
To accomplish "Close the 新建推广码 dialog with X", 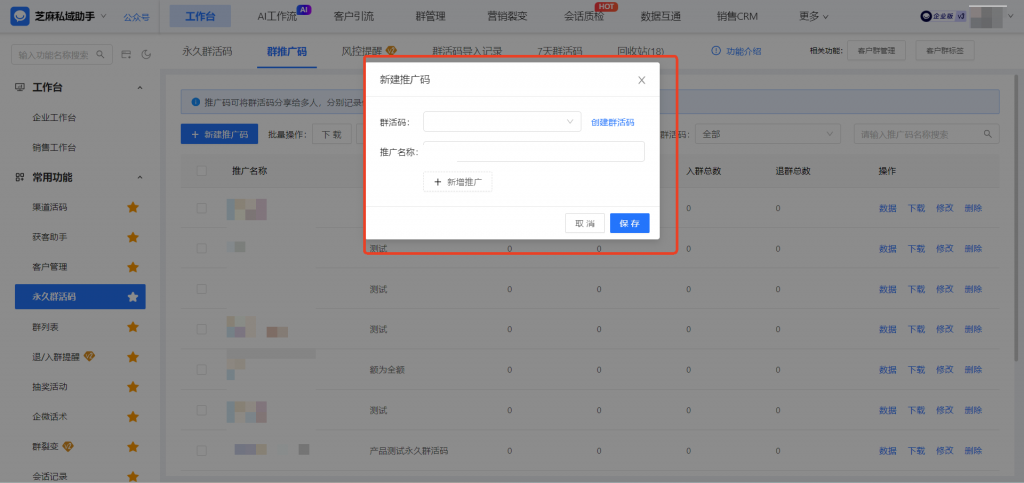I will click(642, 79).
